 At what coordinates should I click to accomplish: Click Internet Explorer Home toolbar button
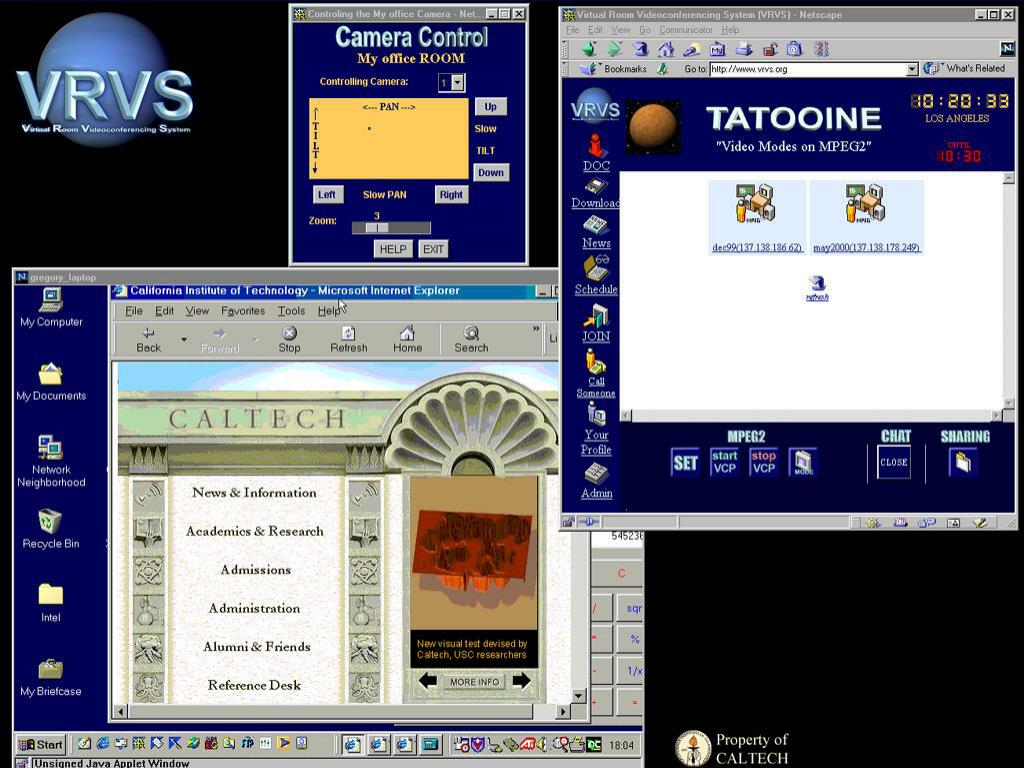click(408, 340)
